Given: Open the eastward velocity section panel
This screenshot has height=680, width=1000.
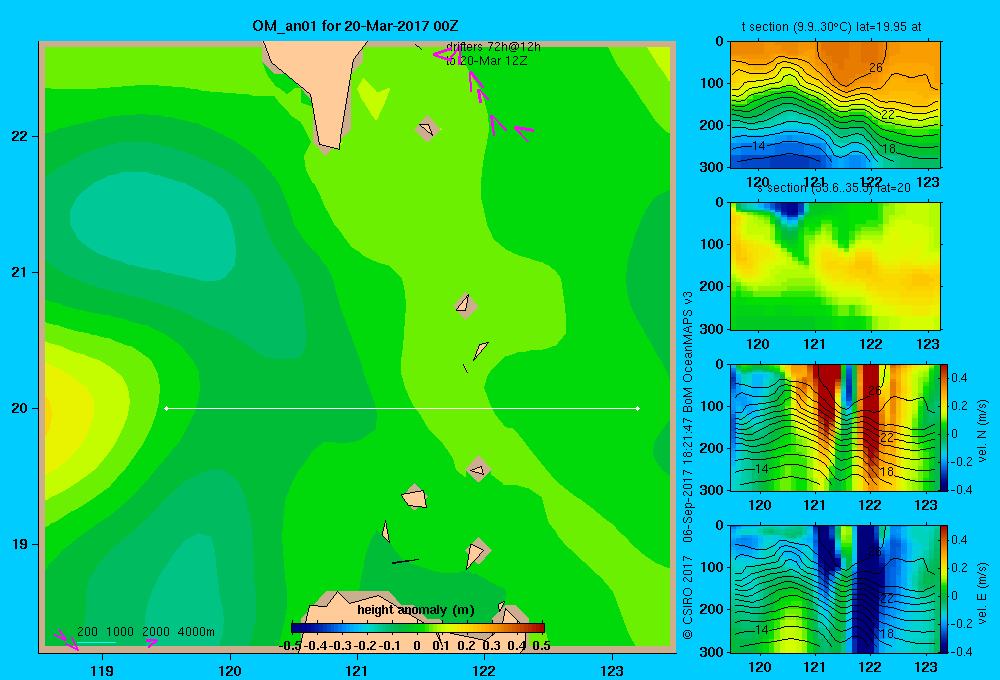Looking at the screenshot, I should 834,588.
